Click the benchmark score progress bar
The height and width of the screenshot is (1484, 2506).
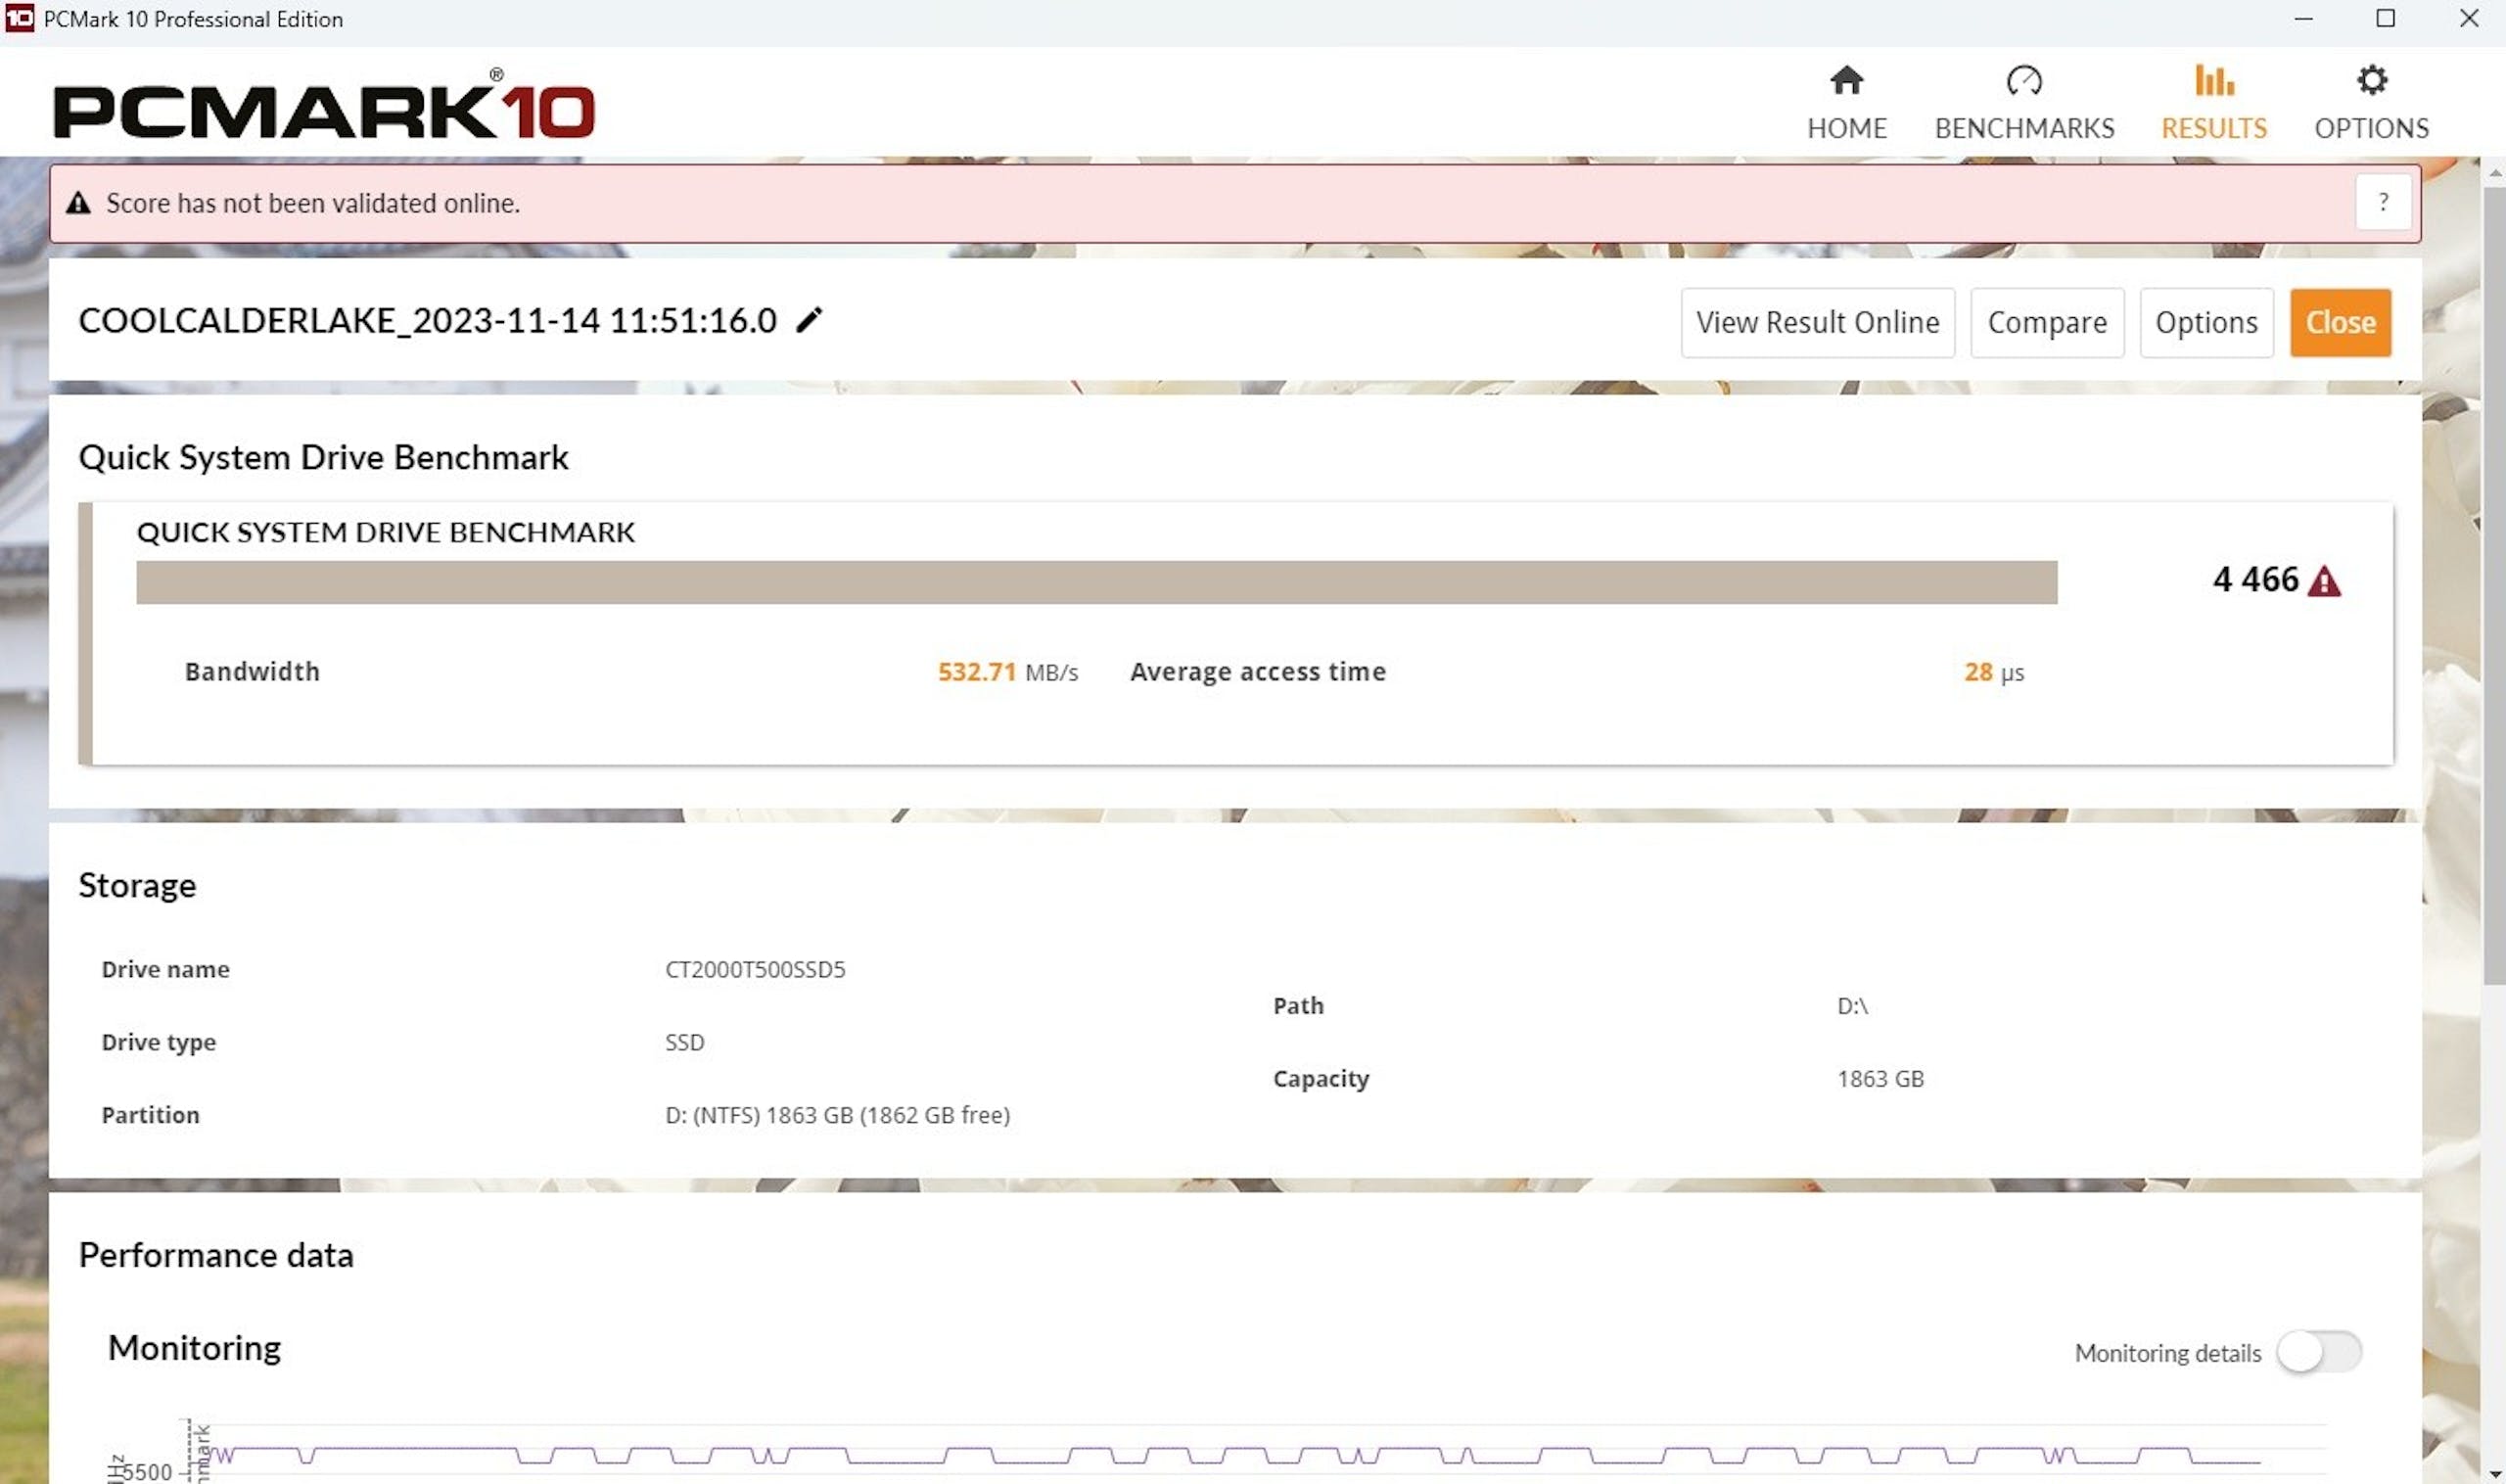pos(1096,582)
